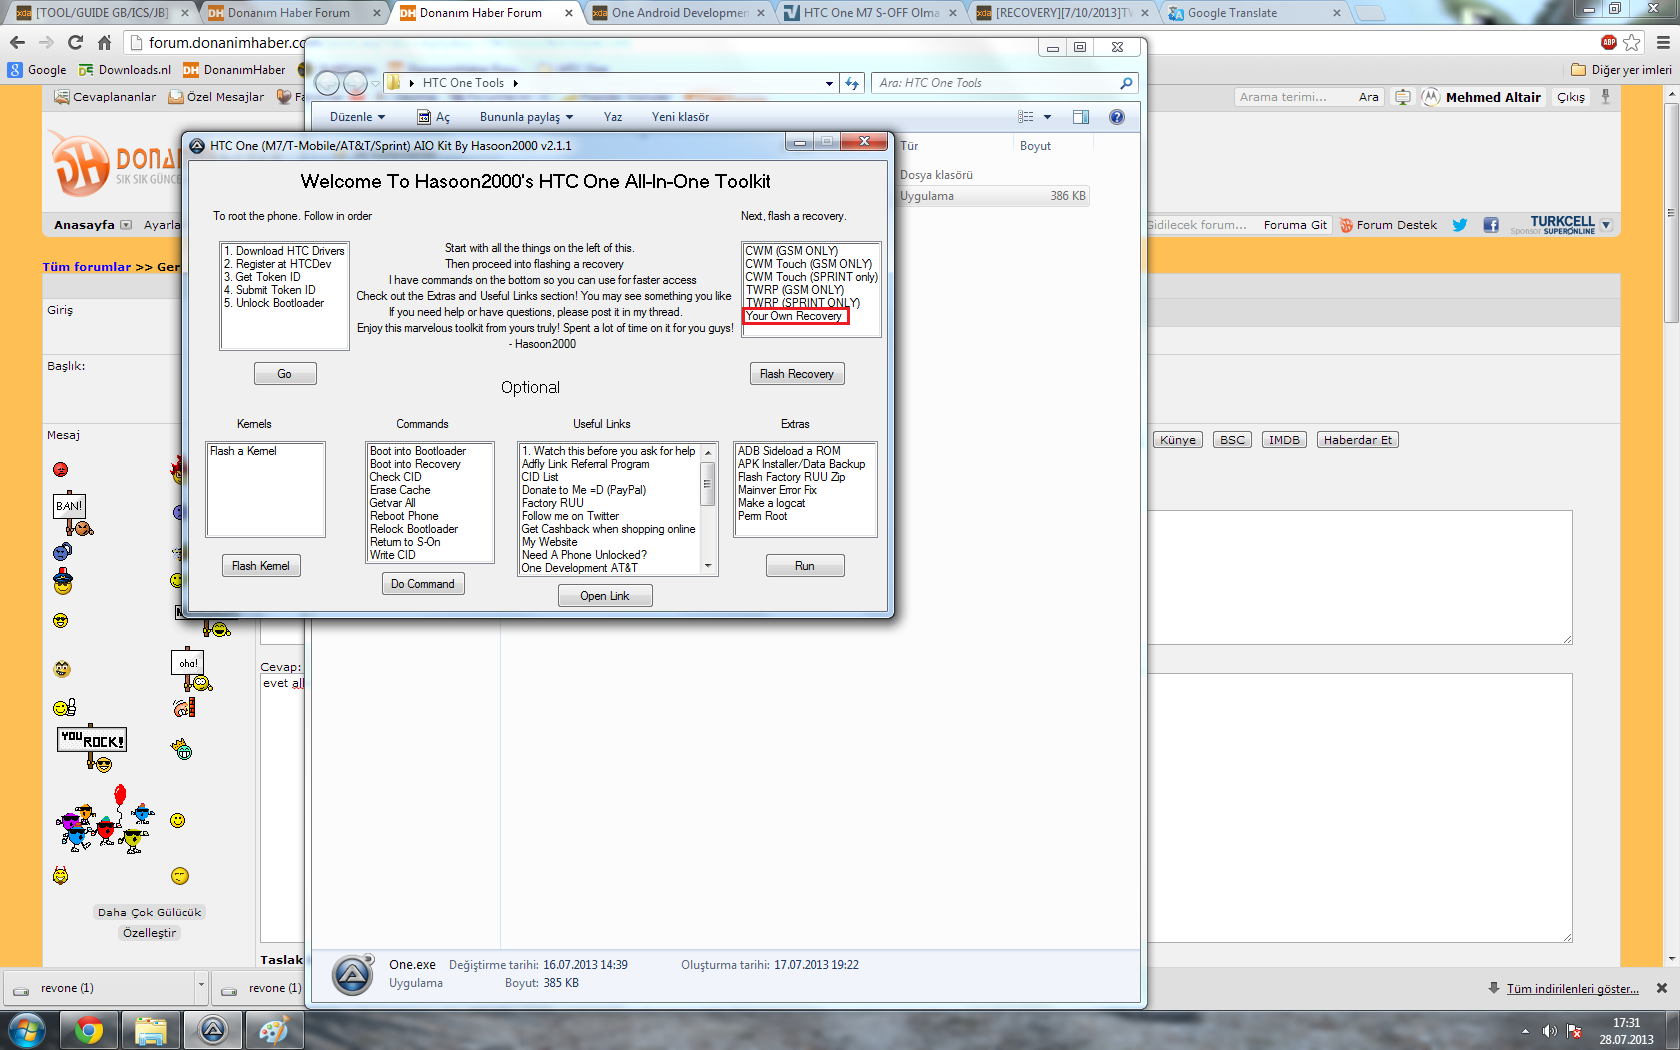Insert the red angry smiley
This screenshot has width=1680, height=1050.
pyautogui.click(x=60, y=469)
